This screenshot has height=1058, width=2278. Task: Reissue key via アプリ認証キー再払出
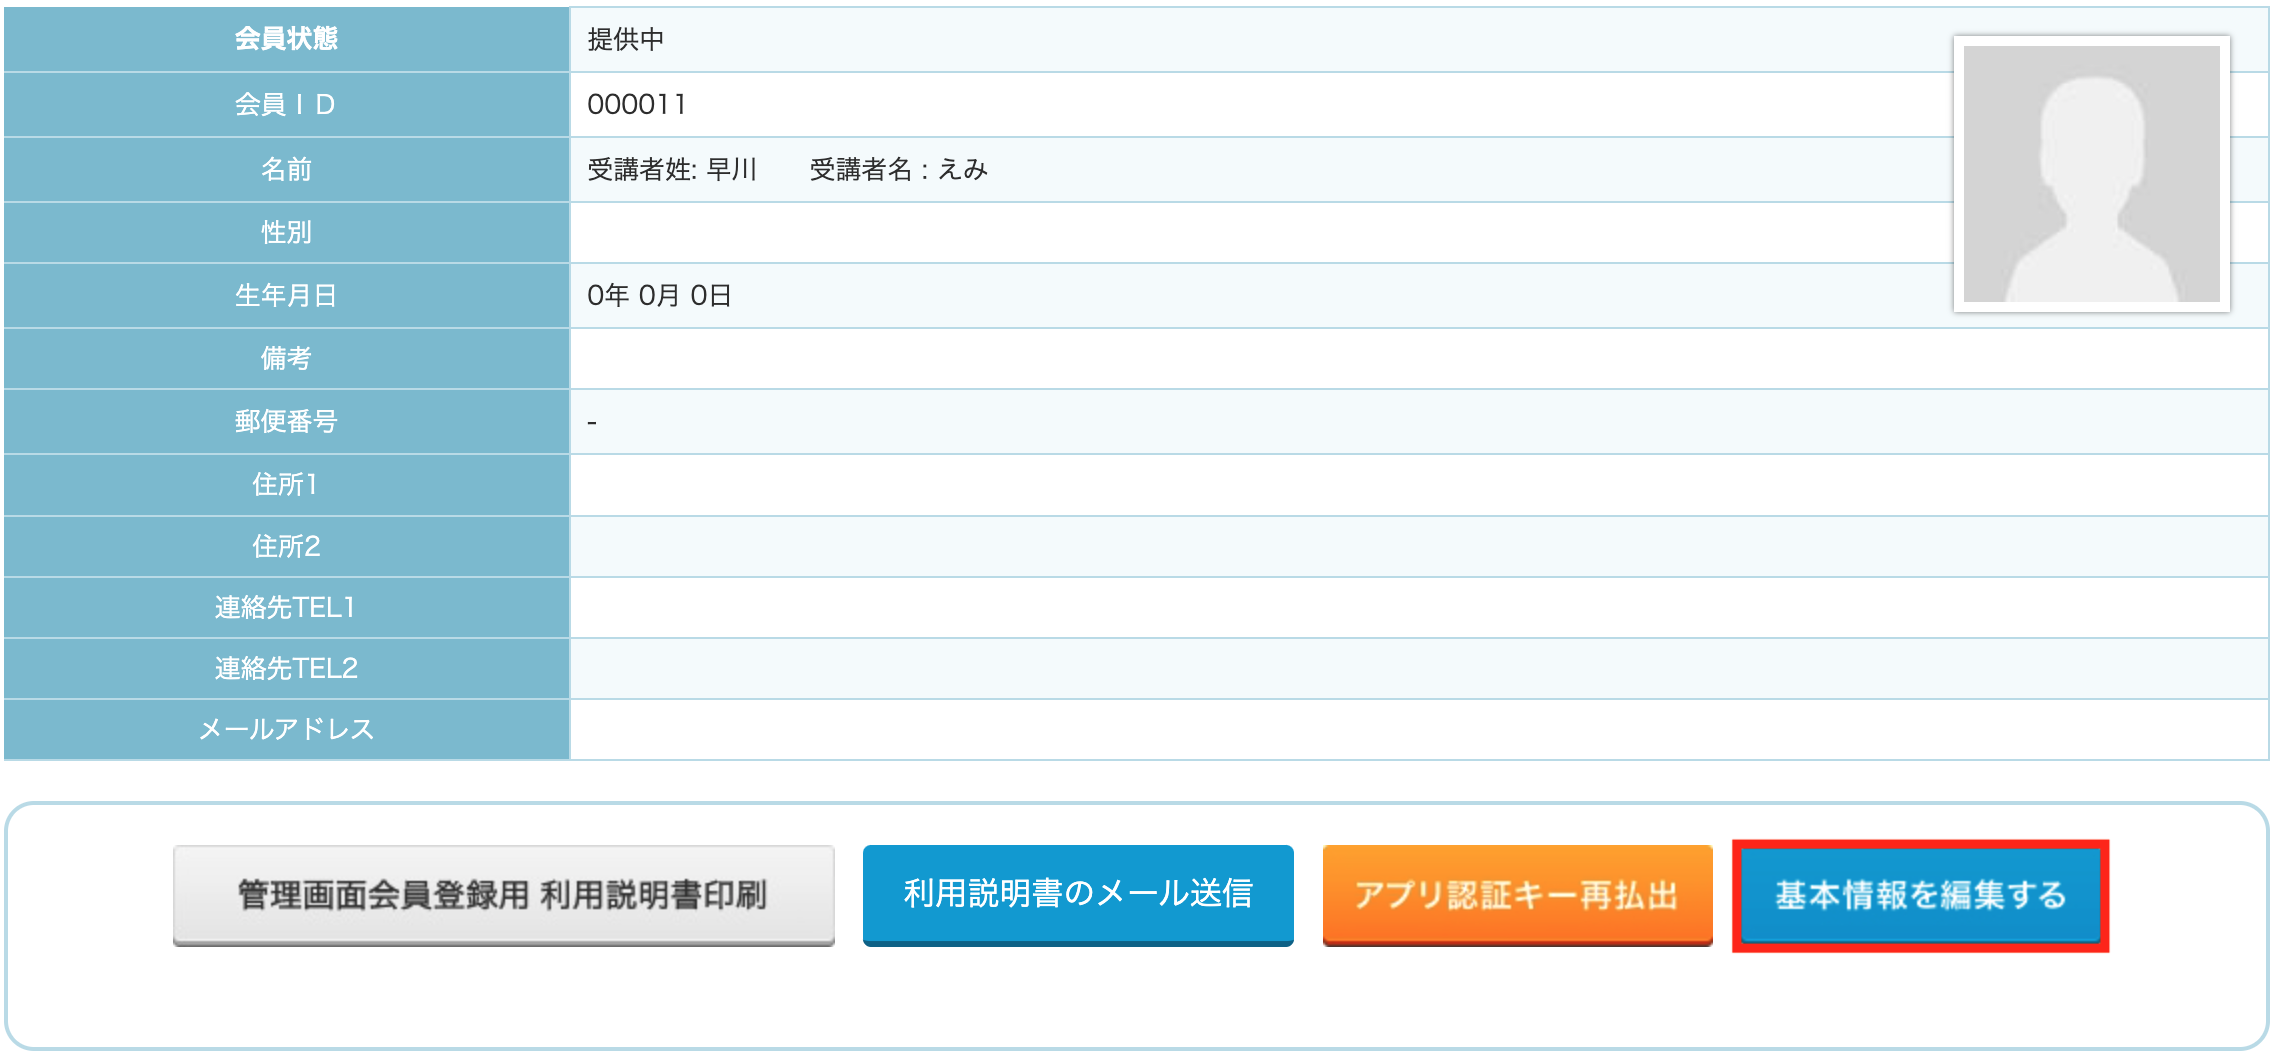1517,895
